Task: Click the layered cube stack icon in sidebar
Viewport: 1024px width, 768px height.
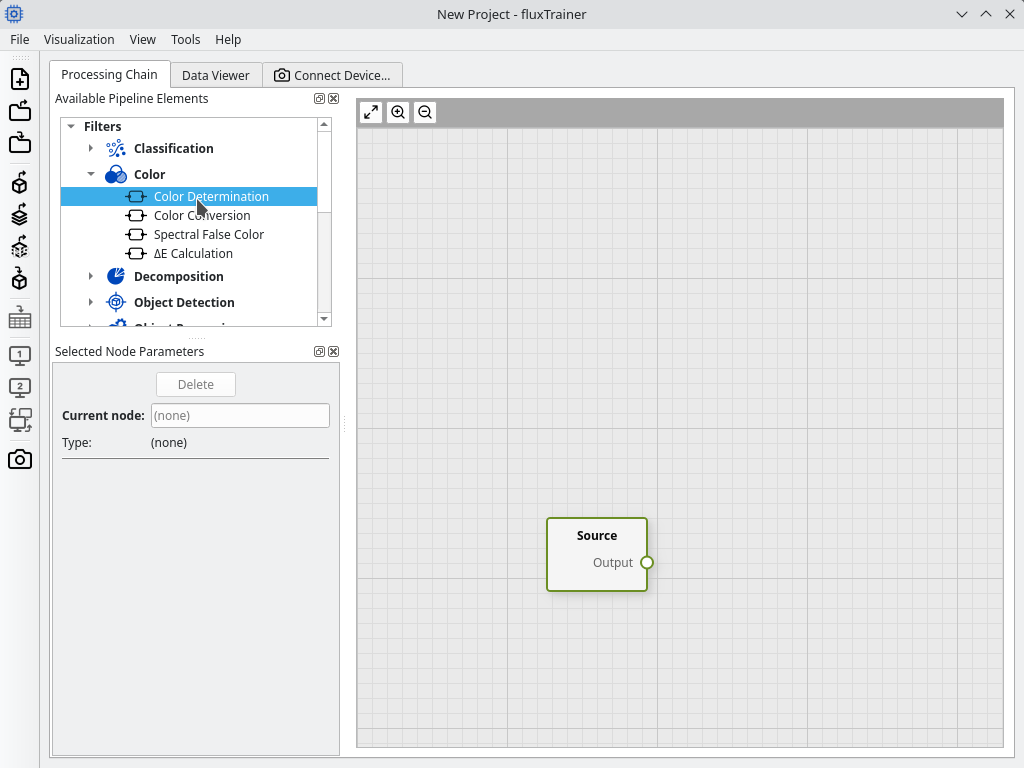Action: tap(20, 215)
